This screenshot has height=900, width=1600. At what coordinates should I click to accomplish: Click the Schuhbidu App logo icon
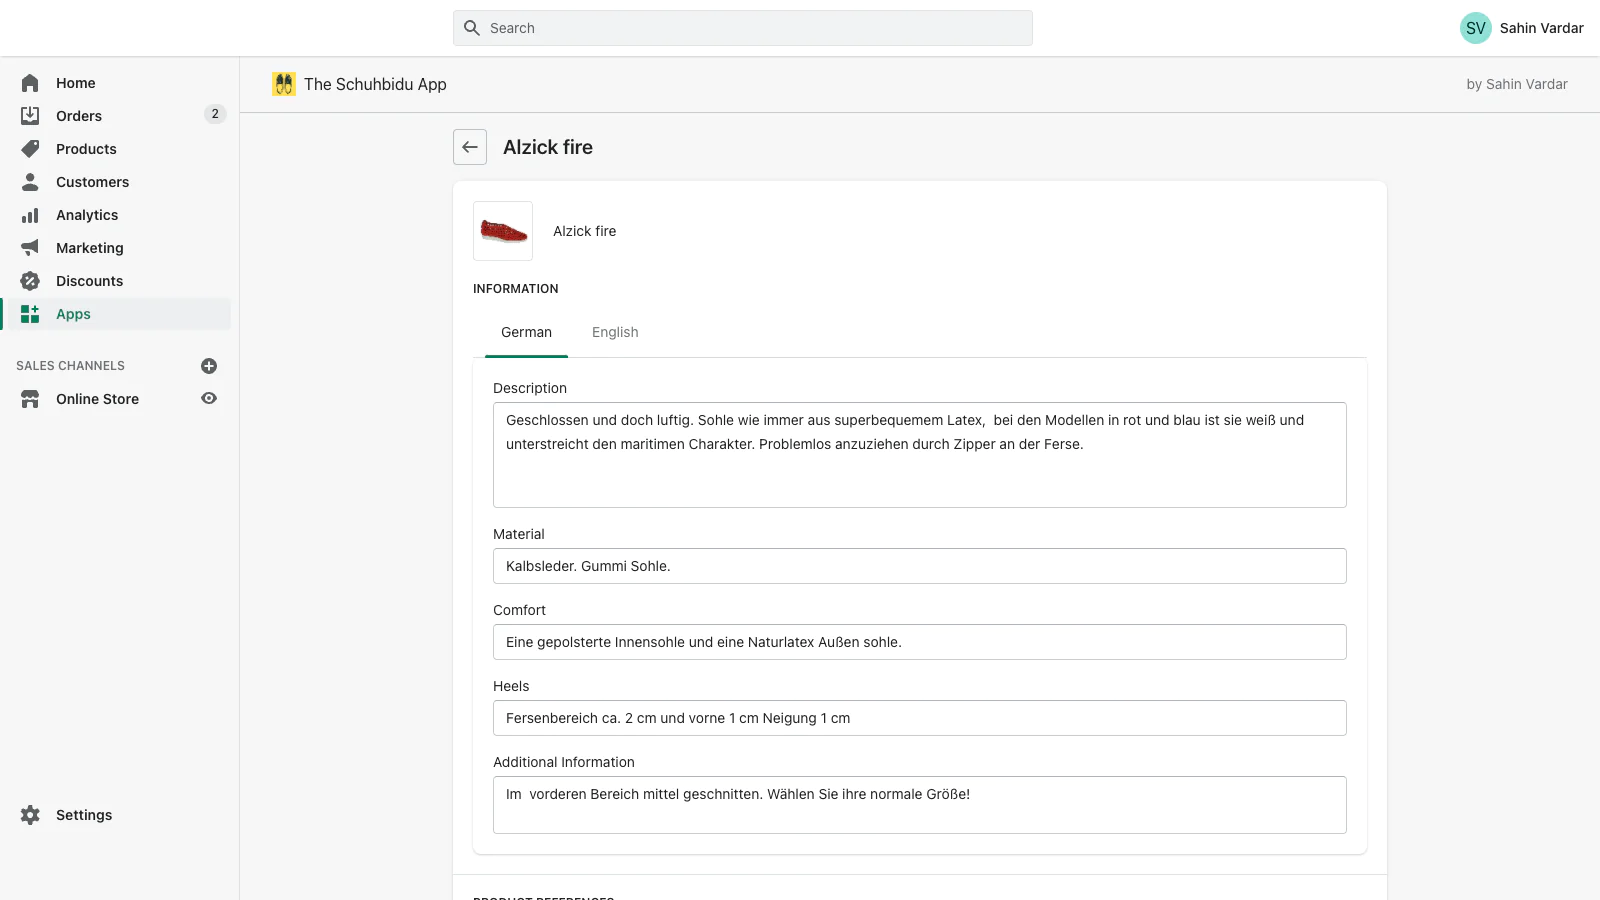pyautogui.click(x=284, y=84)
